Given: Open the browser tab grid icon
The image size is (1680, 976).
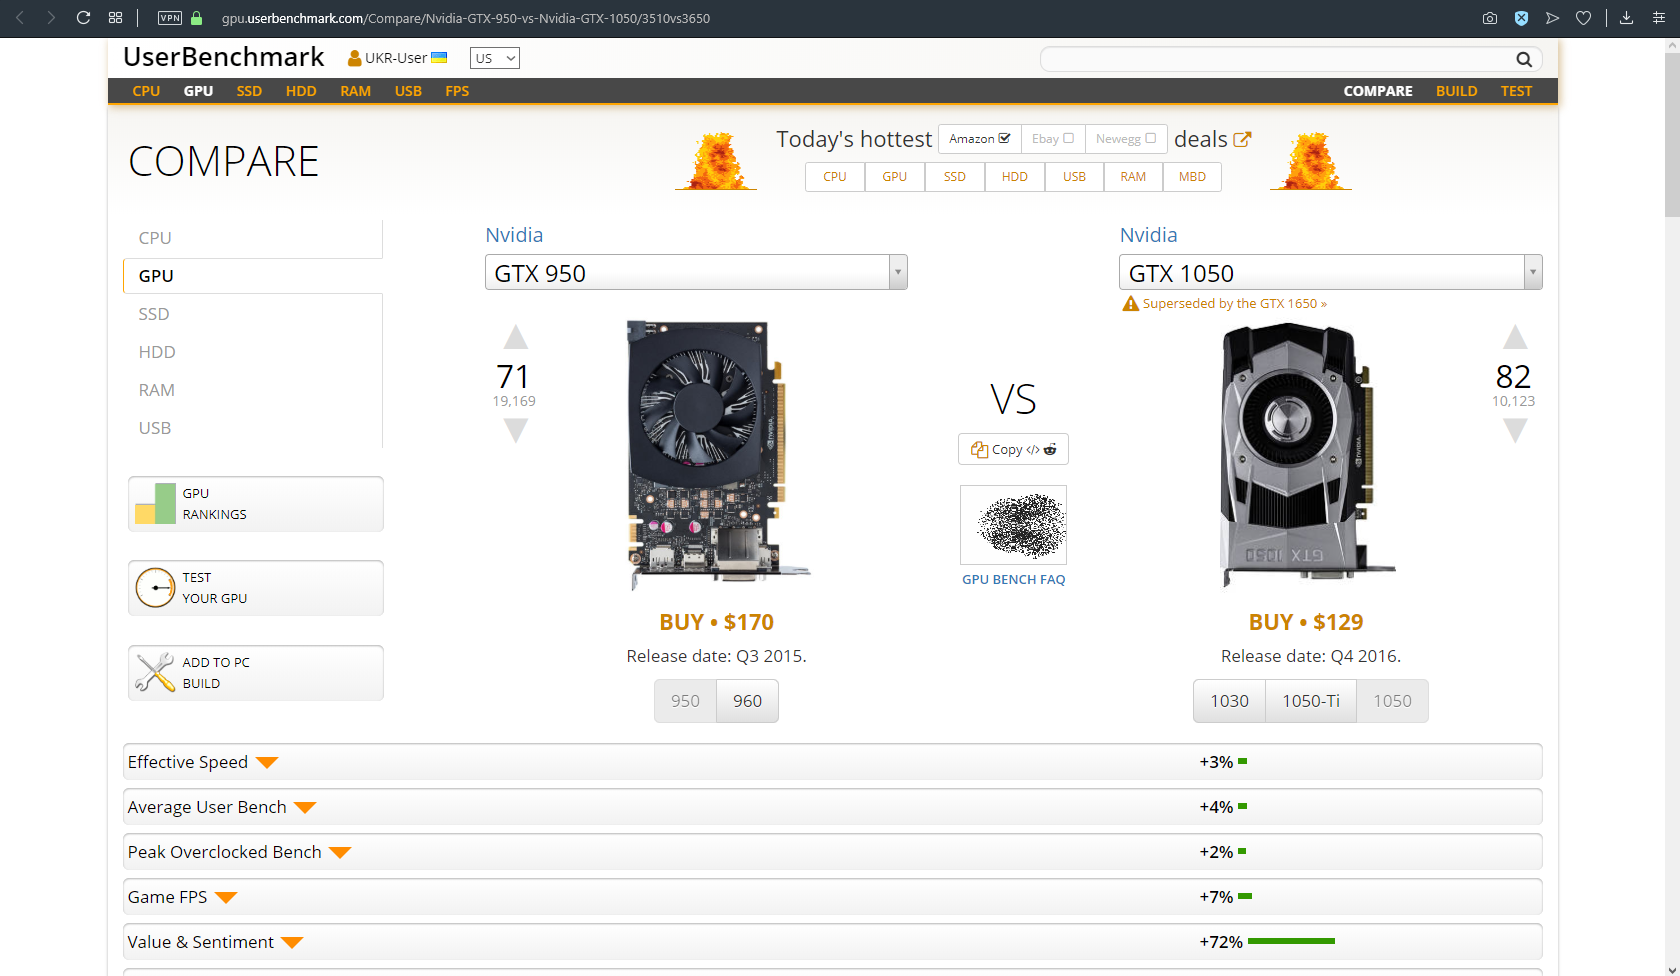Looking at the screenshot, I should tap(116, 18).
